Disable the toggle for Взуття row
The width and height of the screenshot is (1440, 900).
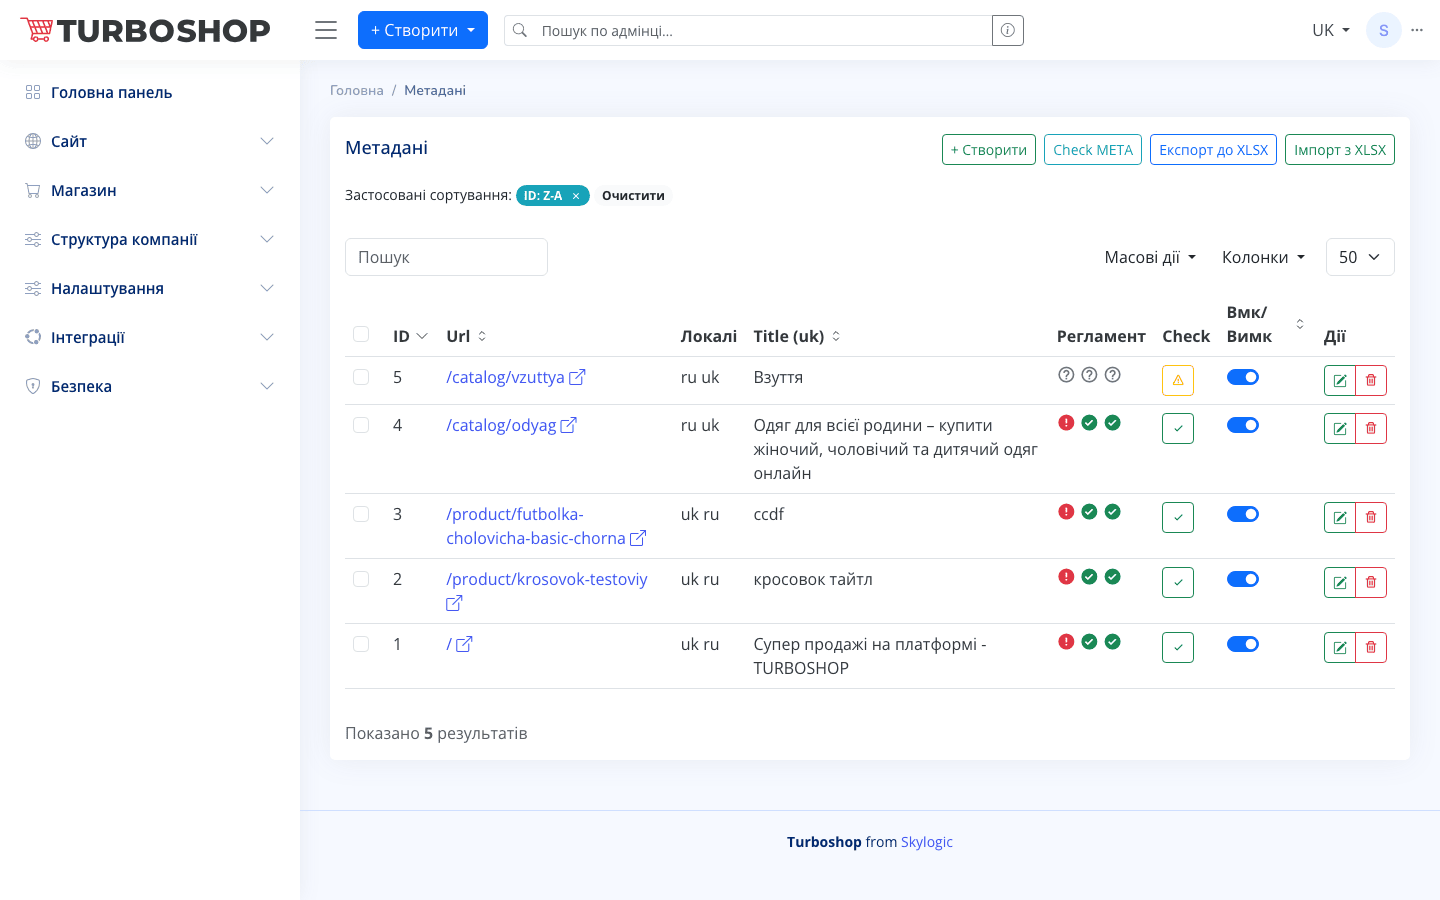click(1243, 377)
